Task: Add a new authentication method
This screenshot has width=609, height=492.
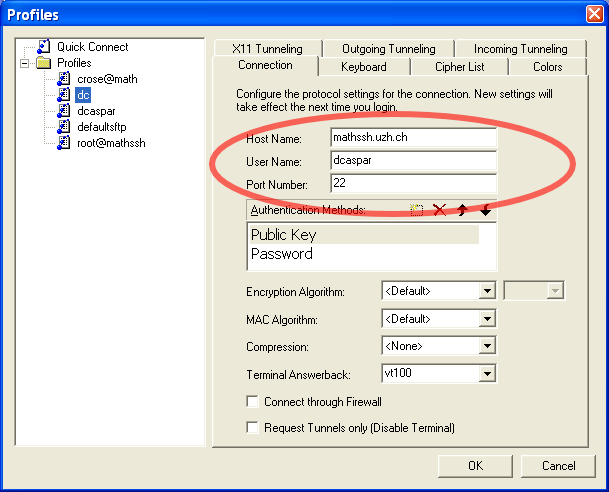Action: (x=417, y=210)
